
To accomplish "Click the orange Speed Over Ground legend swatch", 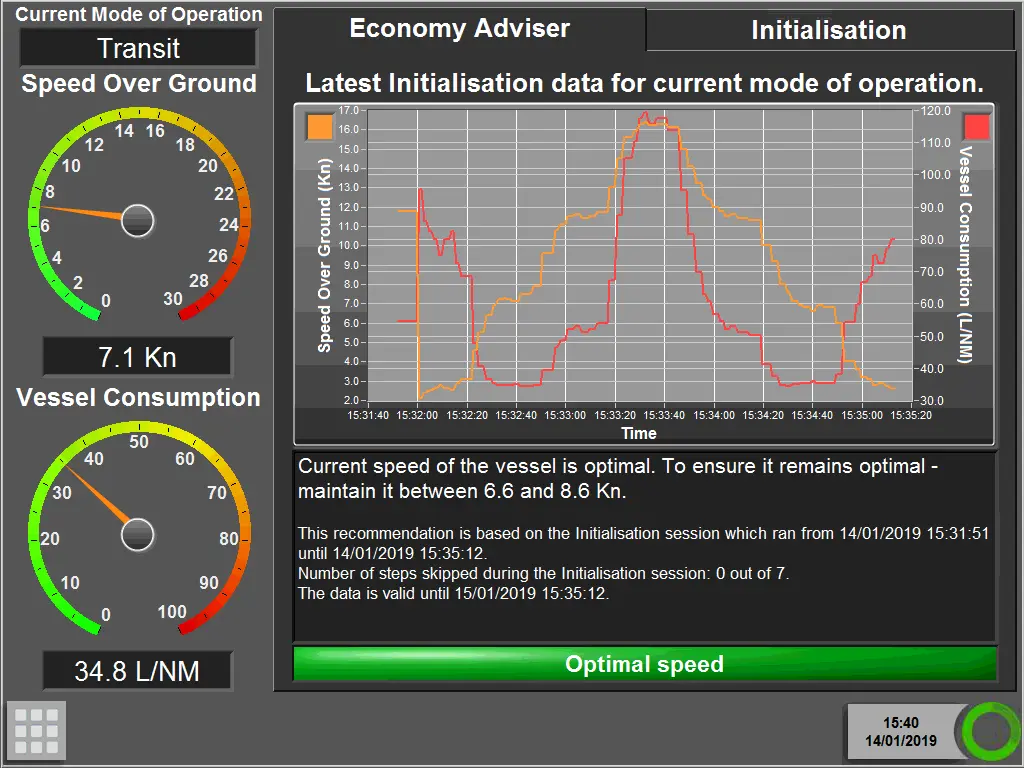I will 319,127.
